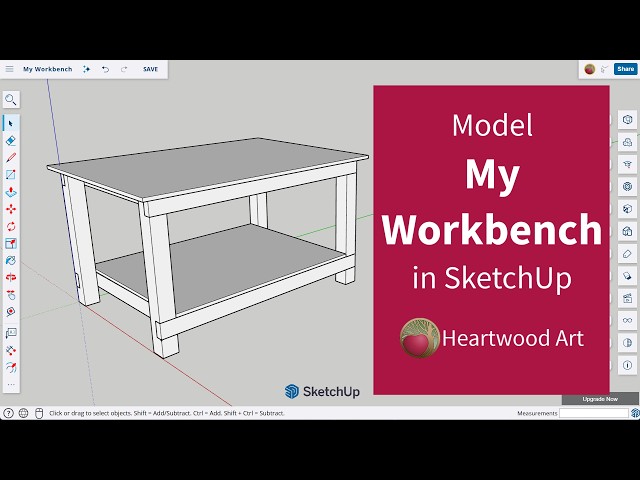Activate the Rectangle tool
The image size is (640, 480).
coord(11,175)
